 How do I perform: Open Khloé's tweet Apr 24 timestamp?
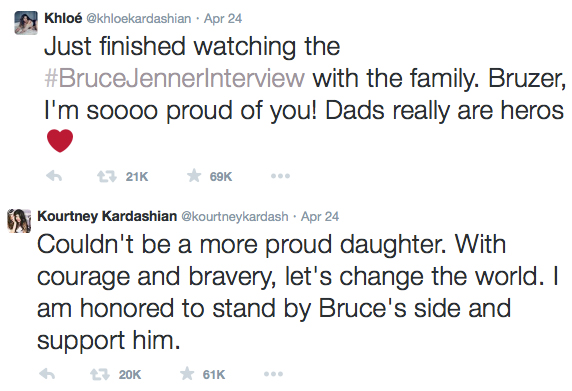pos(223,19)
